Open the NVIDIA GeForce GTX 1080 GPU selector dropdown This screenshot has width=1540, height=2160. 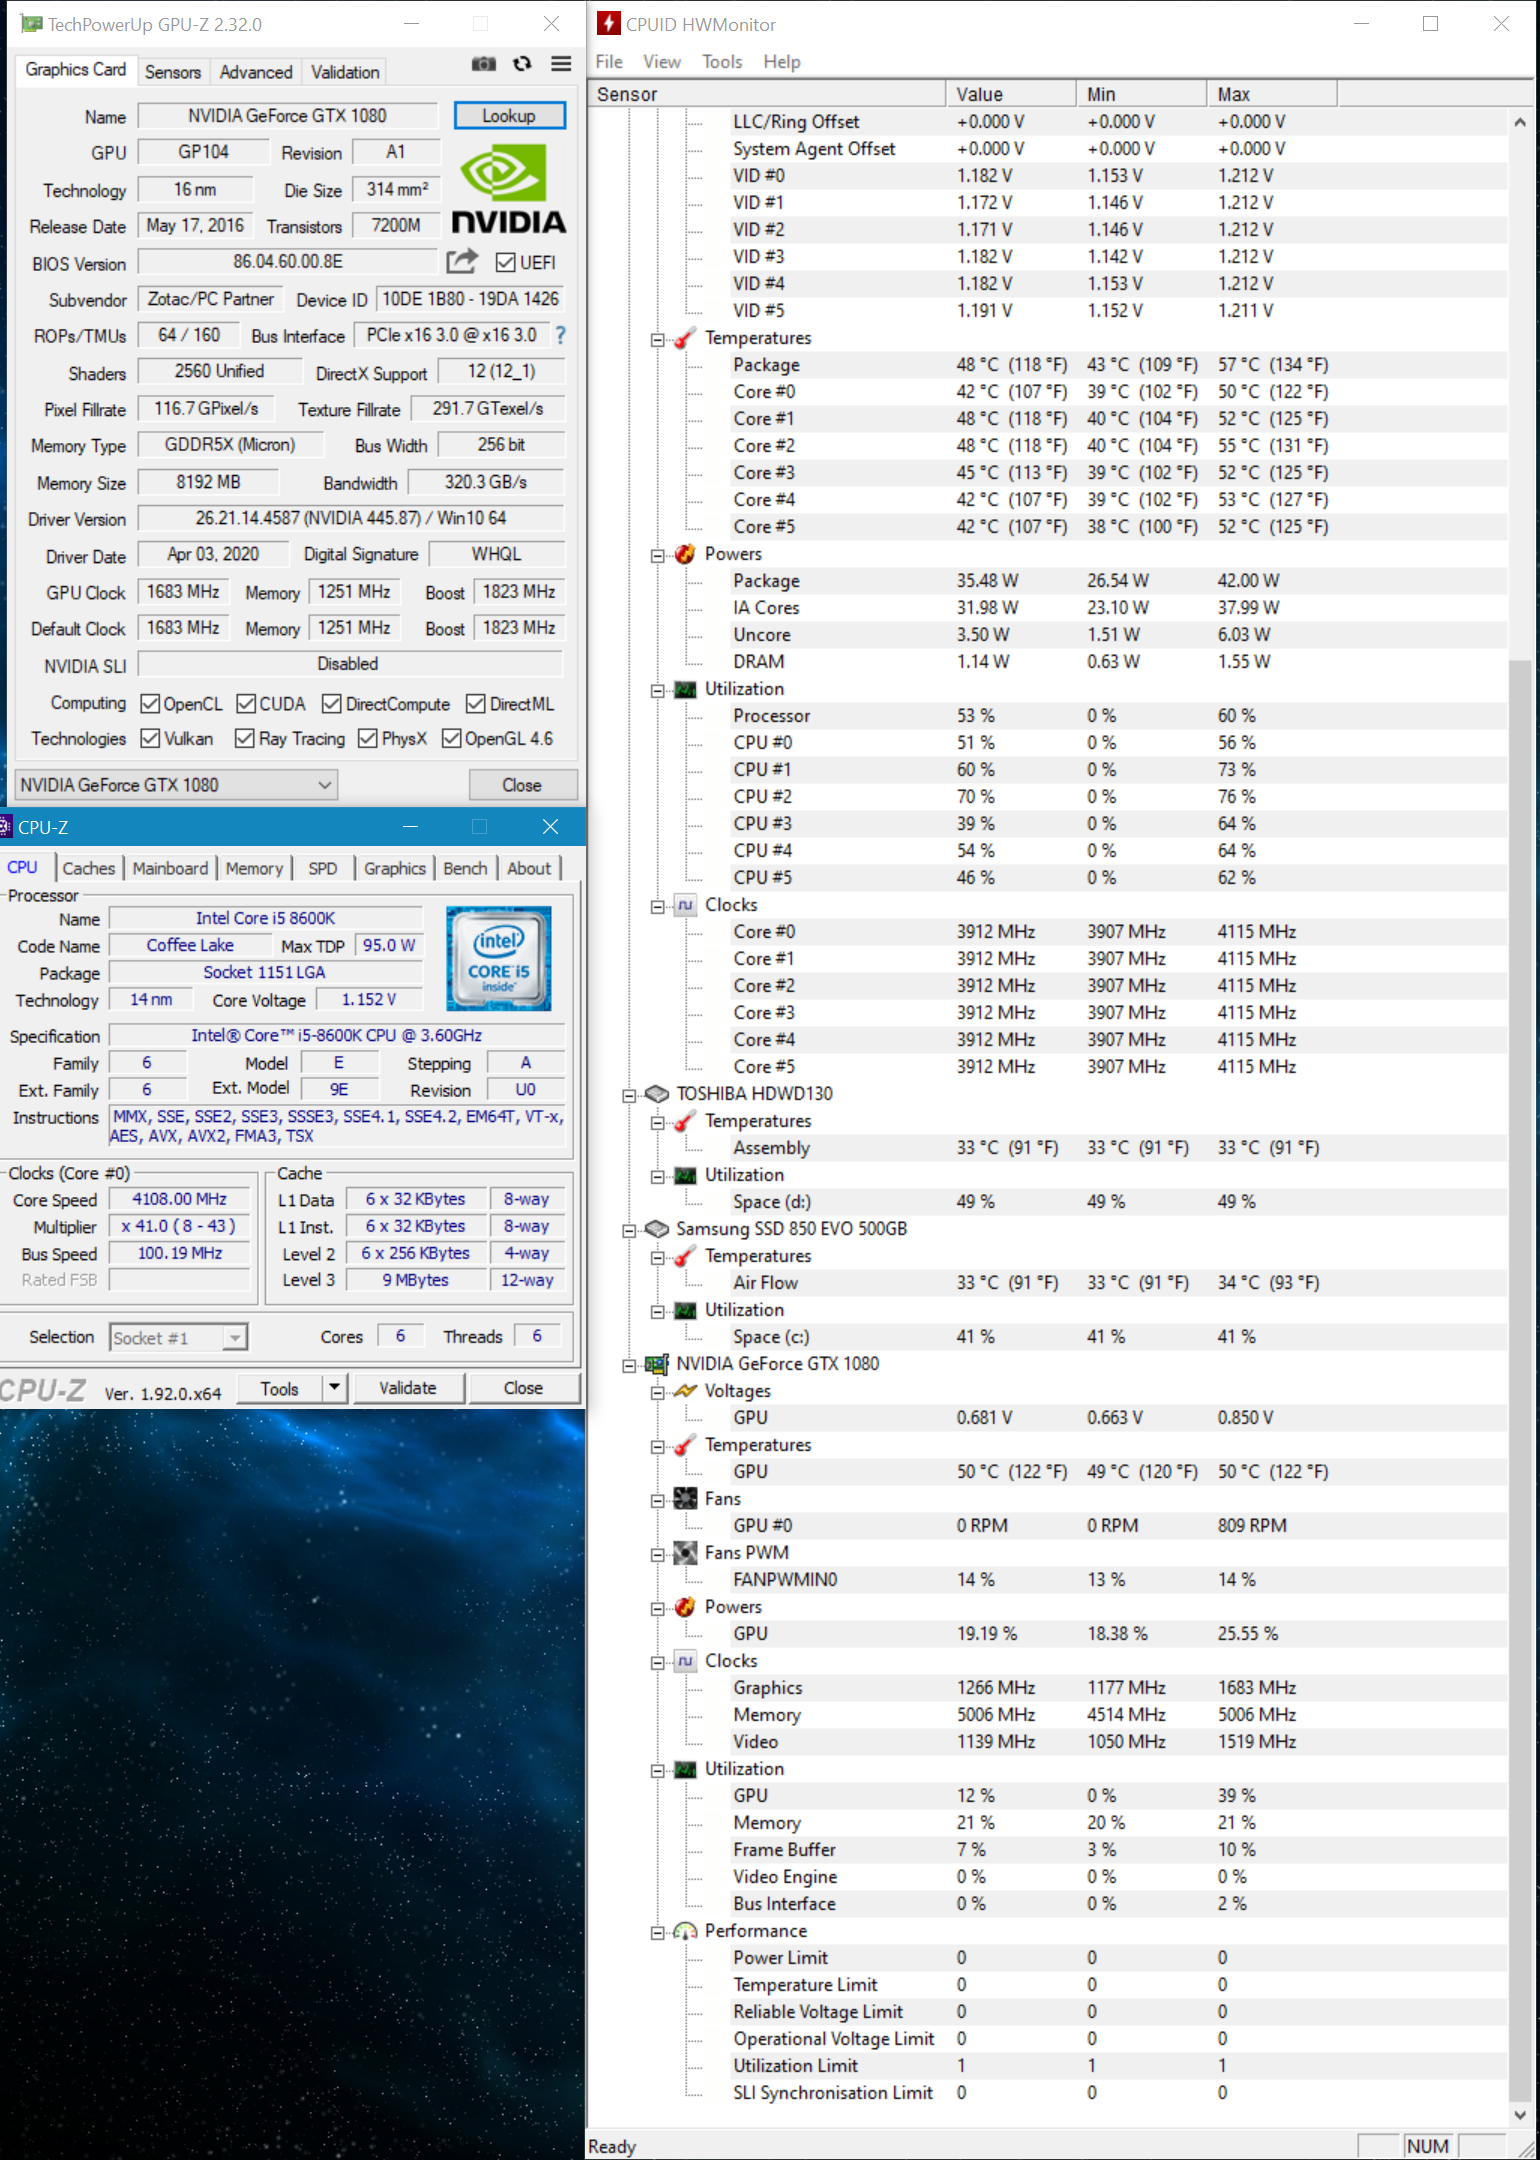[176, 785]
